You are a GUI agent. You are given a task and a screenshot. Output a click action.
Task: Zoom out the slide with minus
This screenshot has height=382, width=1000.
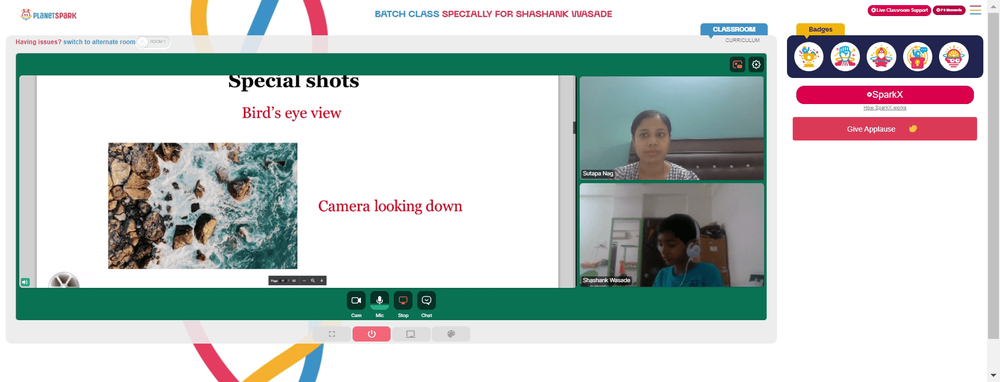304,281
